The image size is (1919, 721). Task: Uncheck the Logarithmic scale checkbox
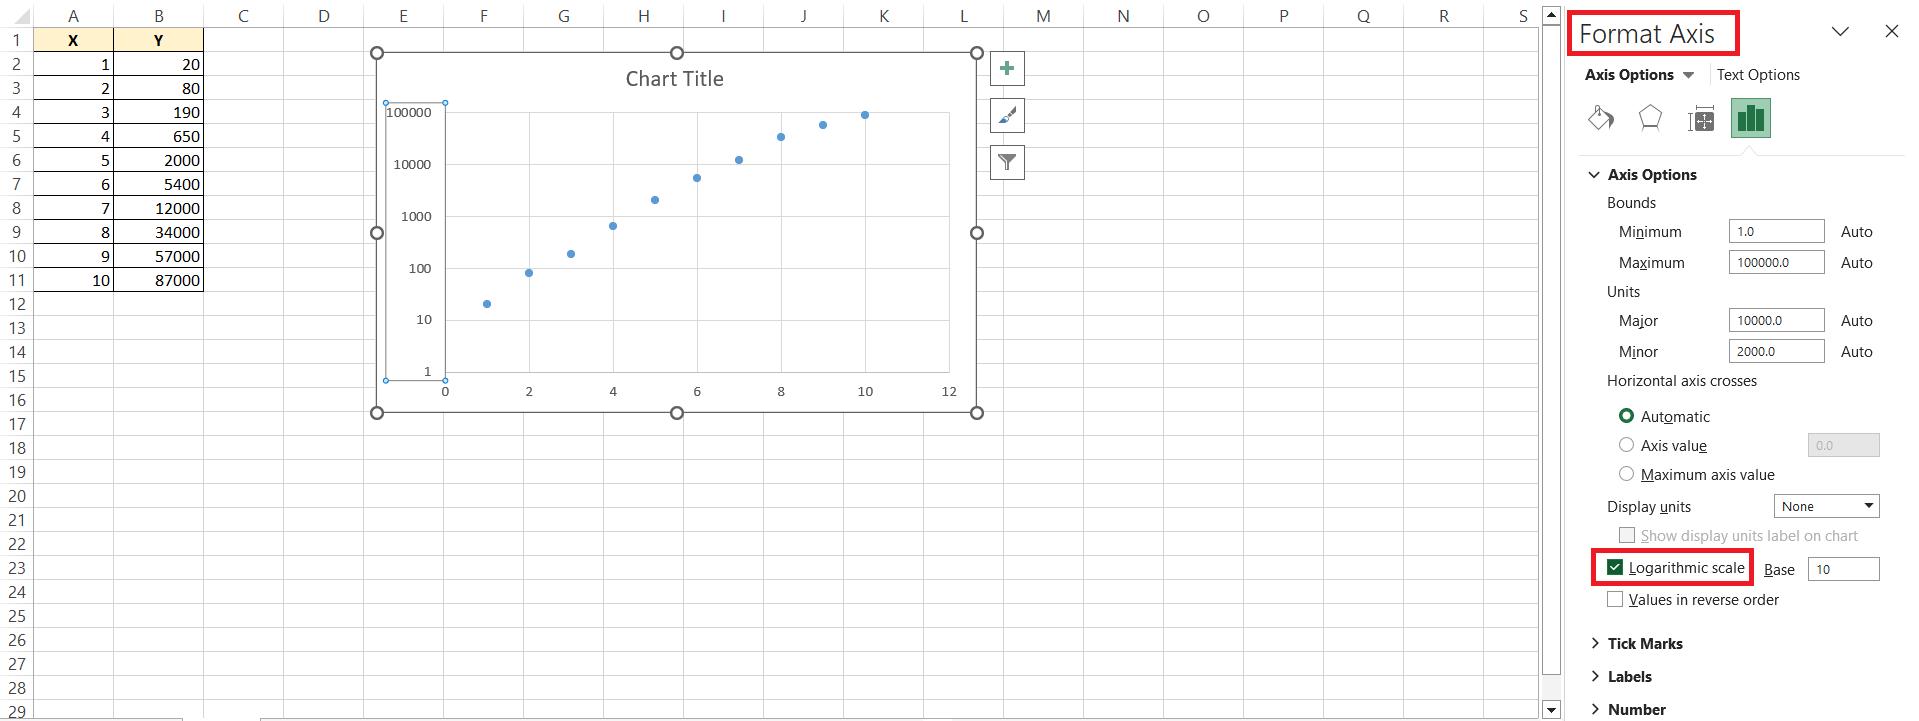coord(1615,567)
